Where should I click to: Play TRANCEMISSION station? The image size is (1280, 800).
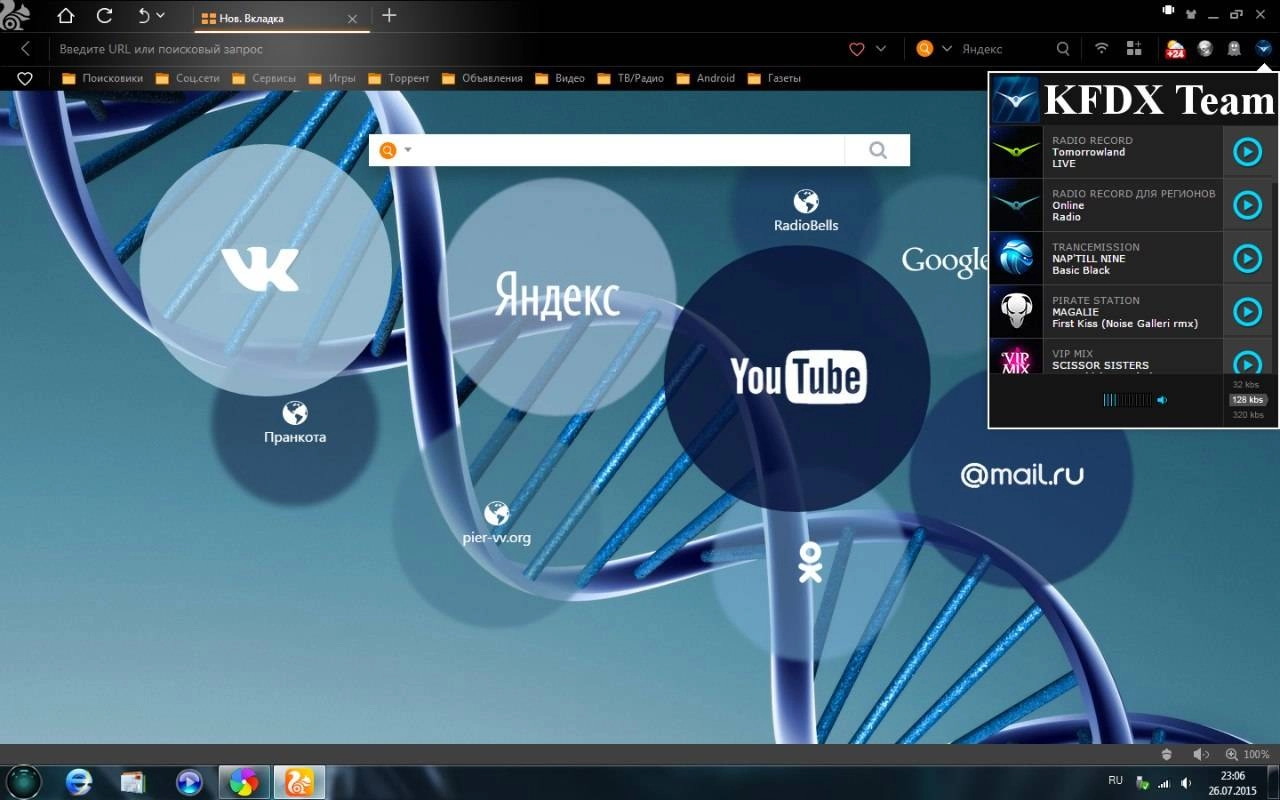click(x=1247, y=258)
